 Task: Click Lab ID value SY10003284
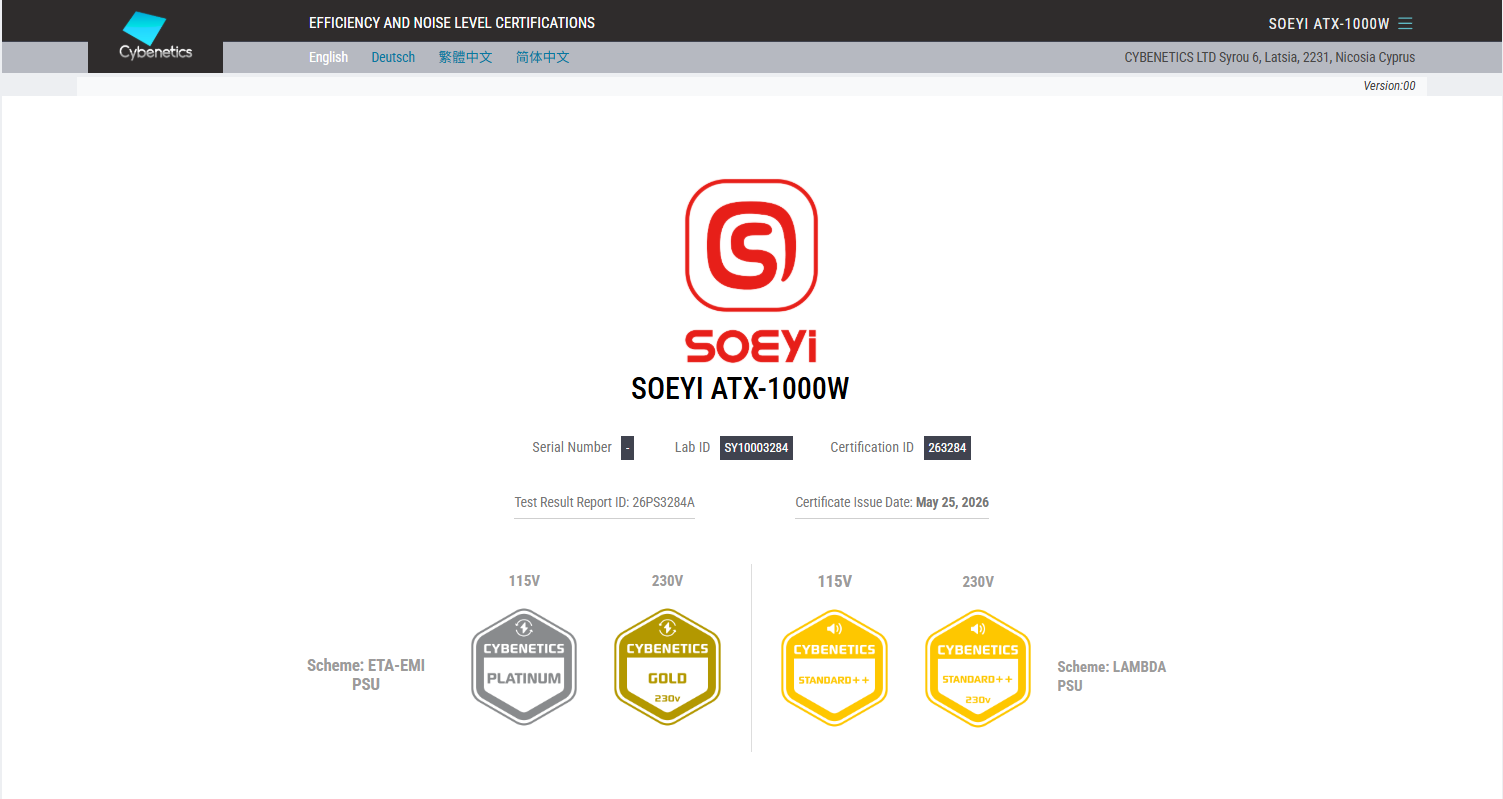tap(757, 447)
